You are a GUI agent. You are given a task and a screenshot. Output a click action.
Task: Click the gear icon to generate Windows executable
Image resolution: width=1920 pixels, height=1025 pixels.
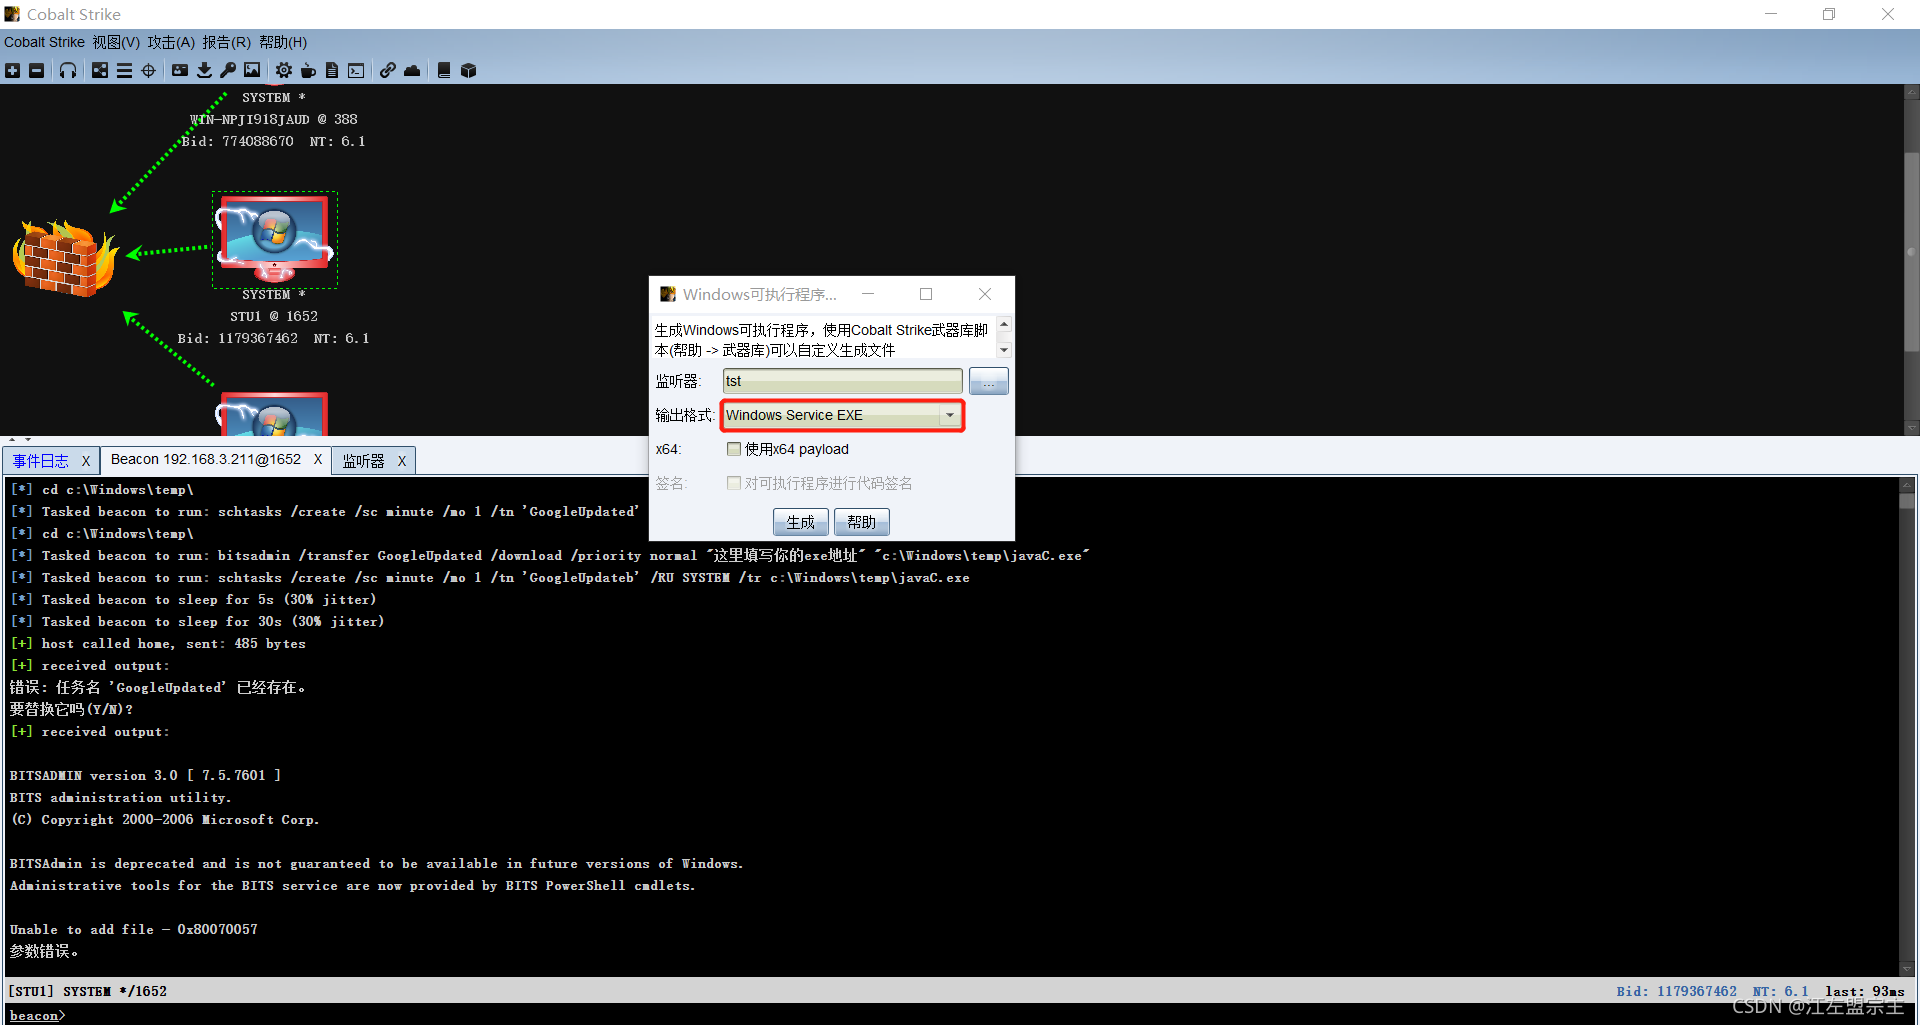tap(284, 70)
